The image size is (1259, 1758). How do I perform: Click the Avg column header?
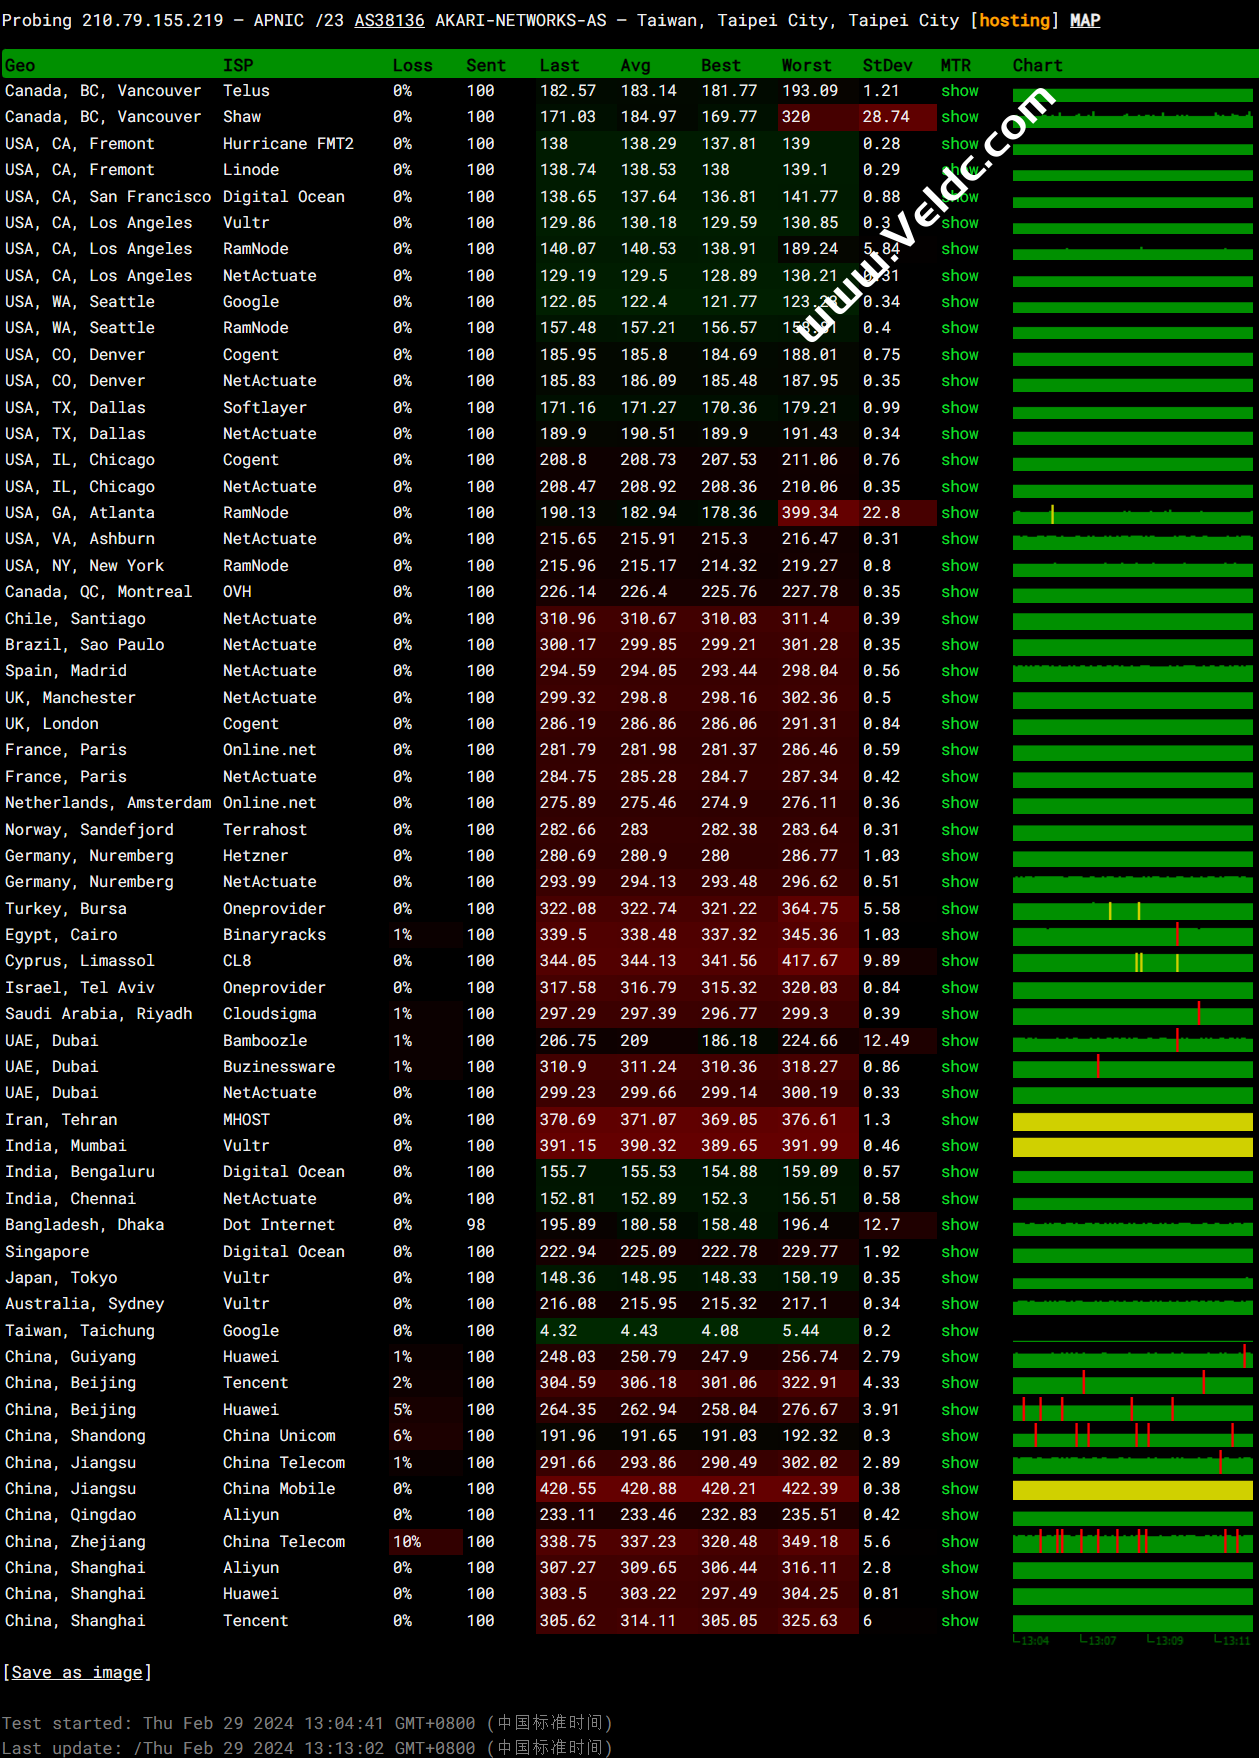635,65
